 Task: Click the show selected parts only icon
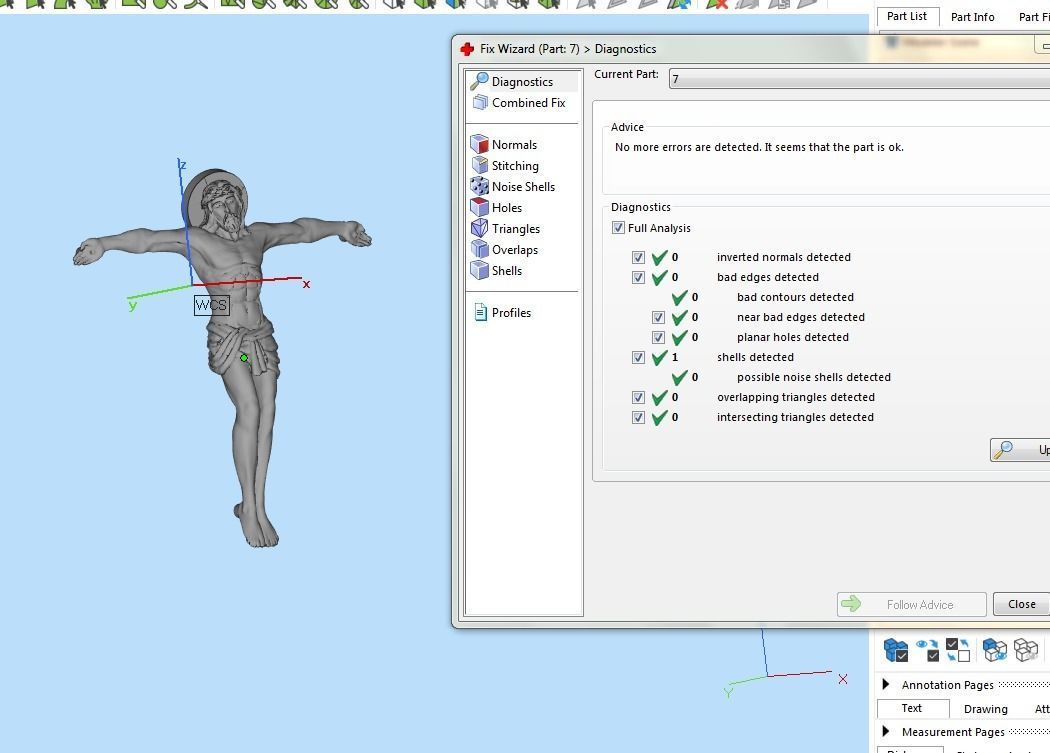pos(994,650)
